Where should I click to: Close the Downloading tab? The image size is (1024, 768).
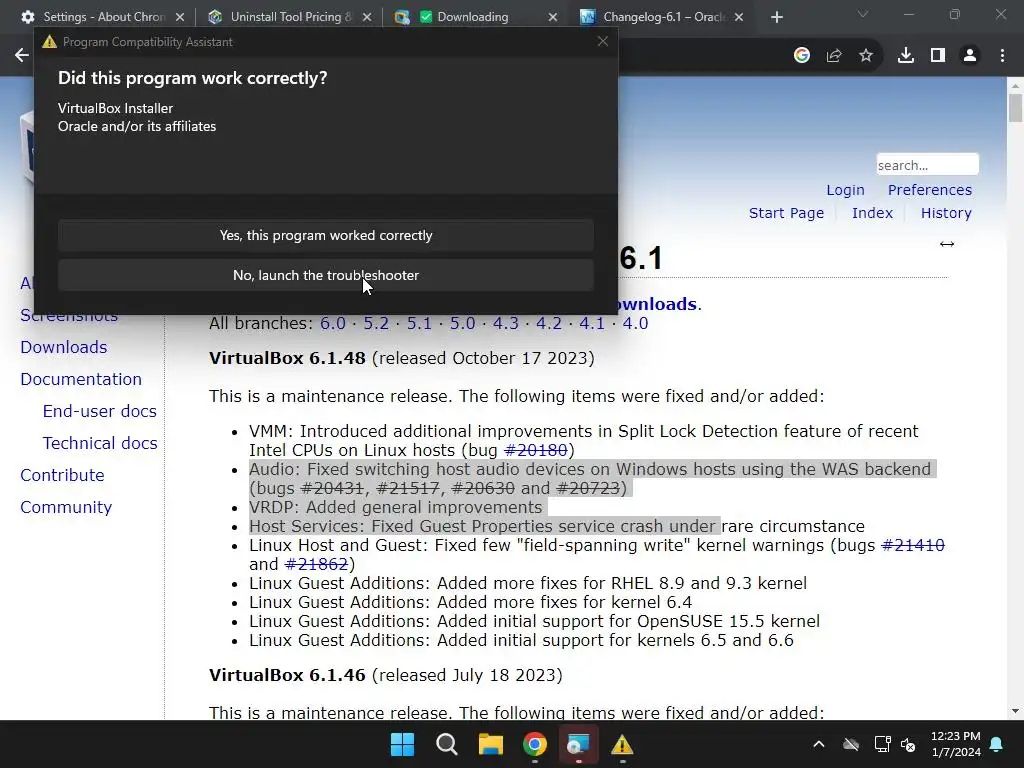click(552, 17)
